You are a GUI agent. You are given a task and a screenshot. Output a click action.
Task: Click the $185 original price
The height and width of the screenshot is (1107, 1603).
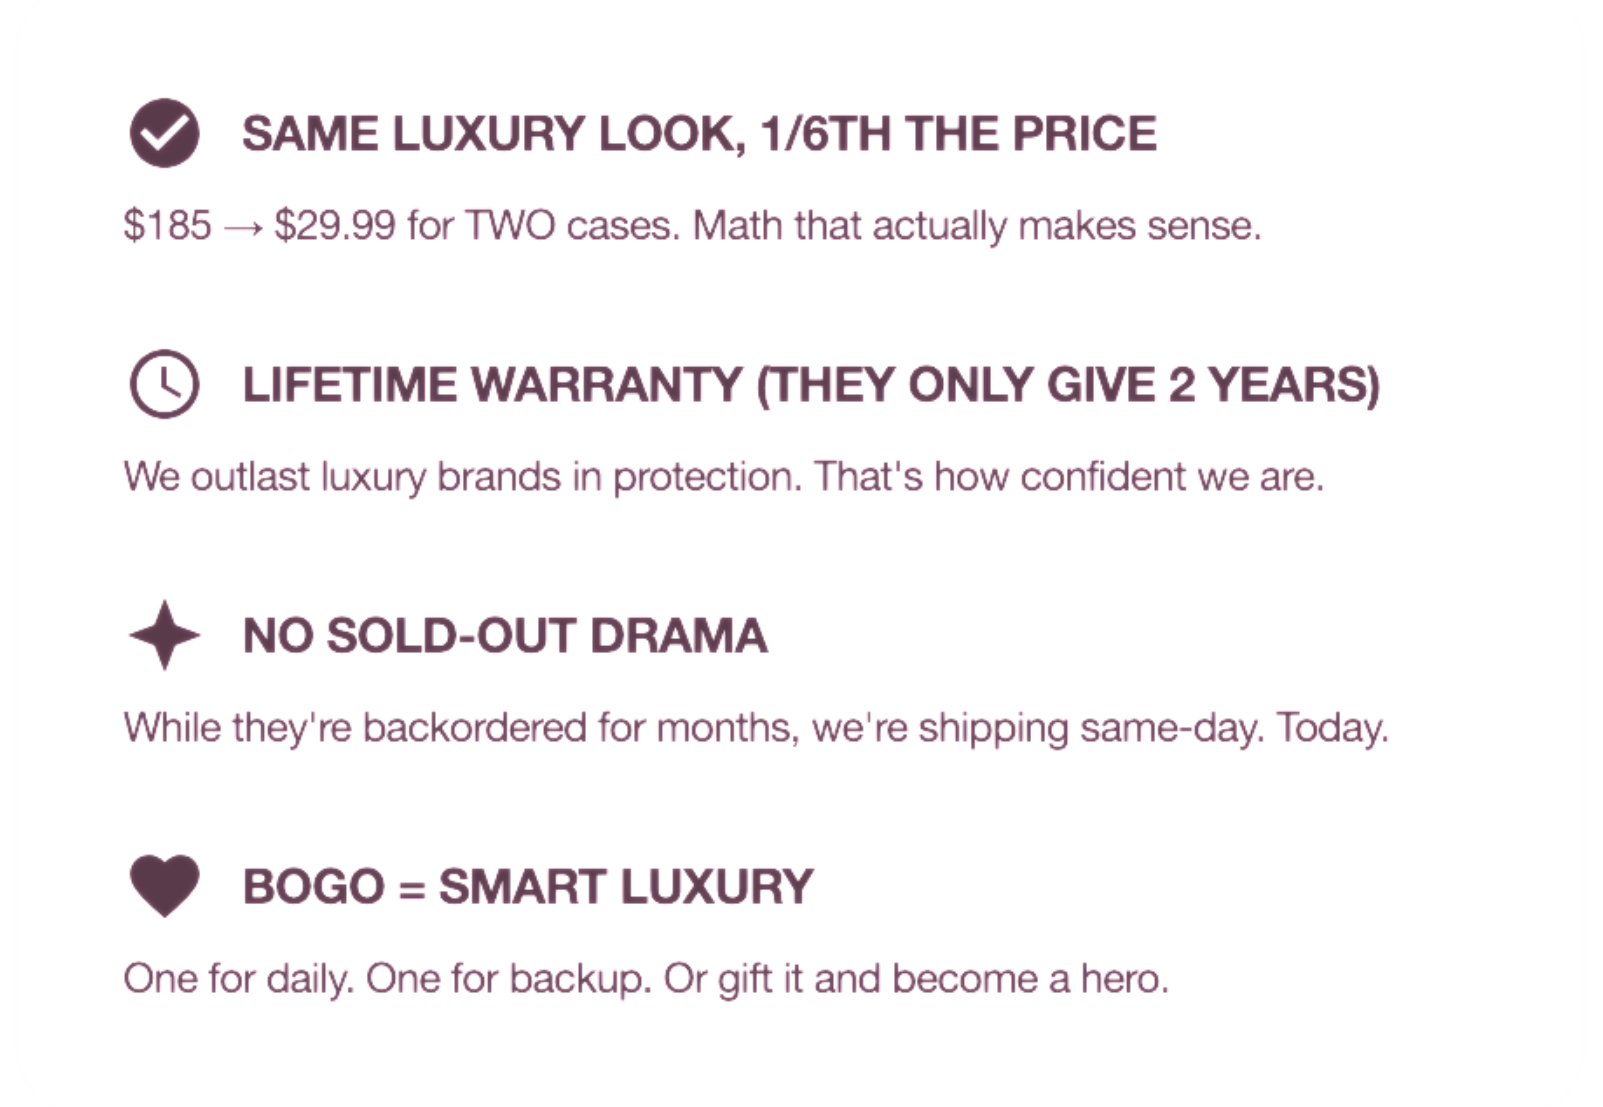167,226
